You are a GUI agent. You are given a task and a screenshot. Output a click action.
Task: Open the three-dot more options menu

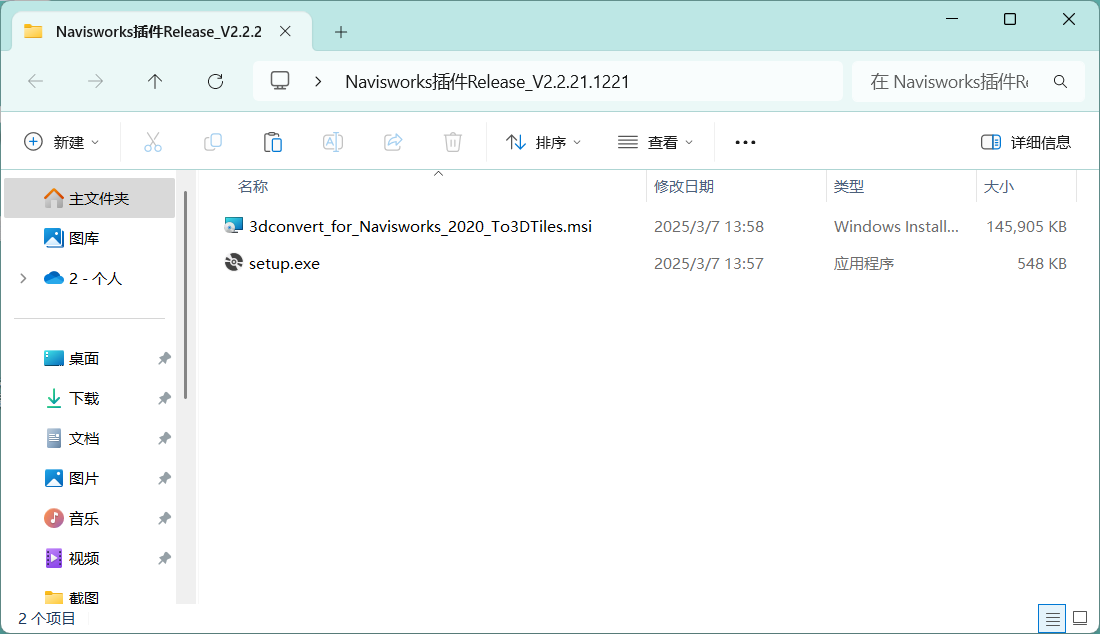coord(745,142)
